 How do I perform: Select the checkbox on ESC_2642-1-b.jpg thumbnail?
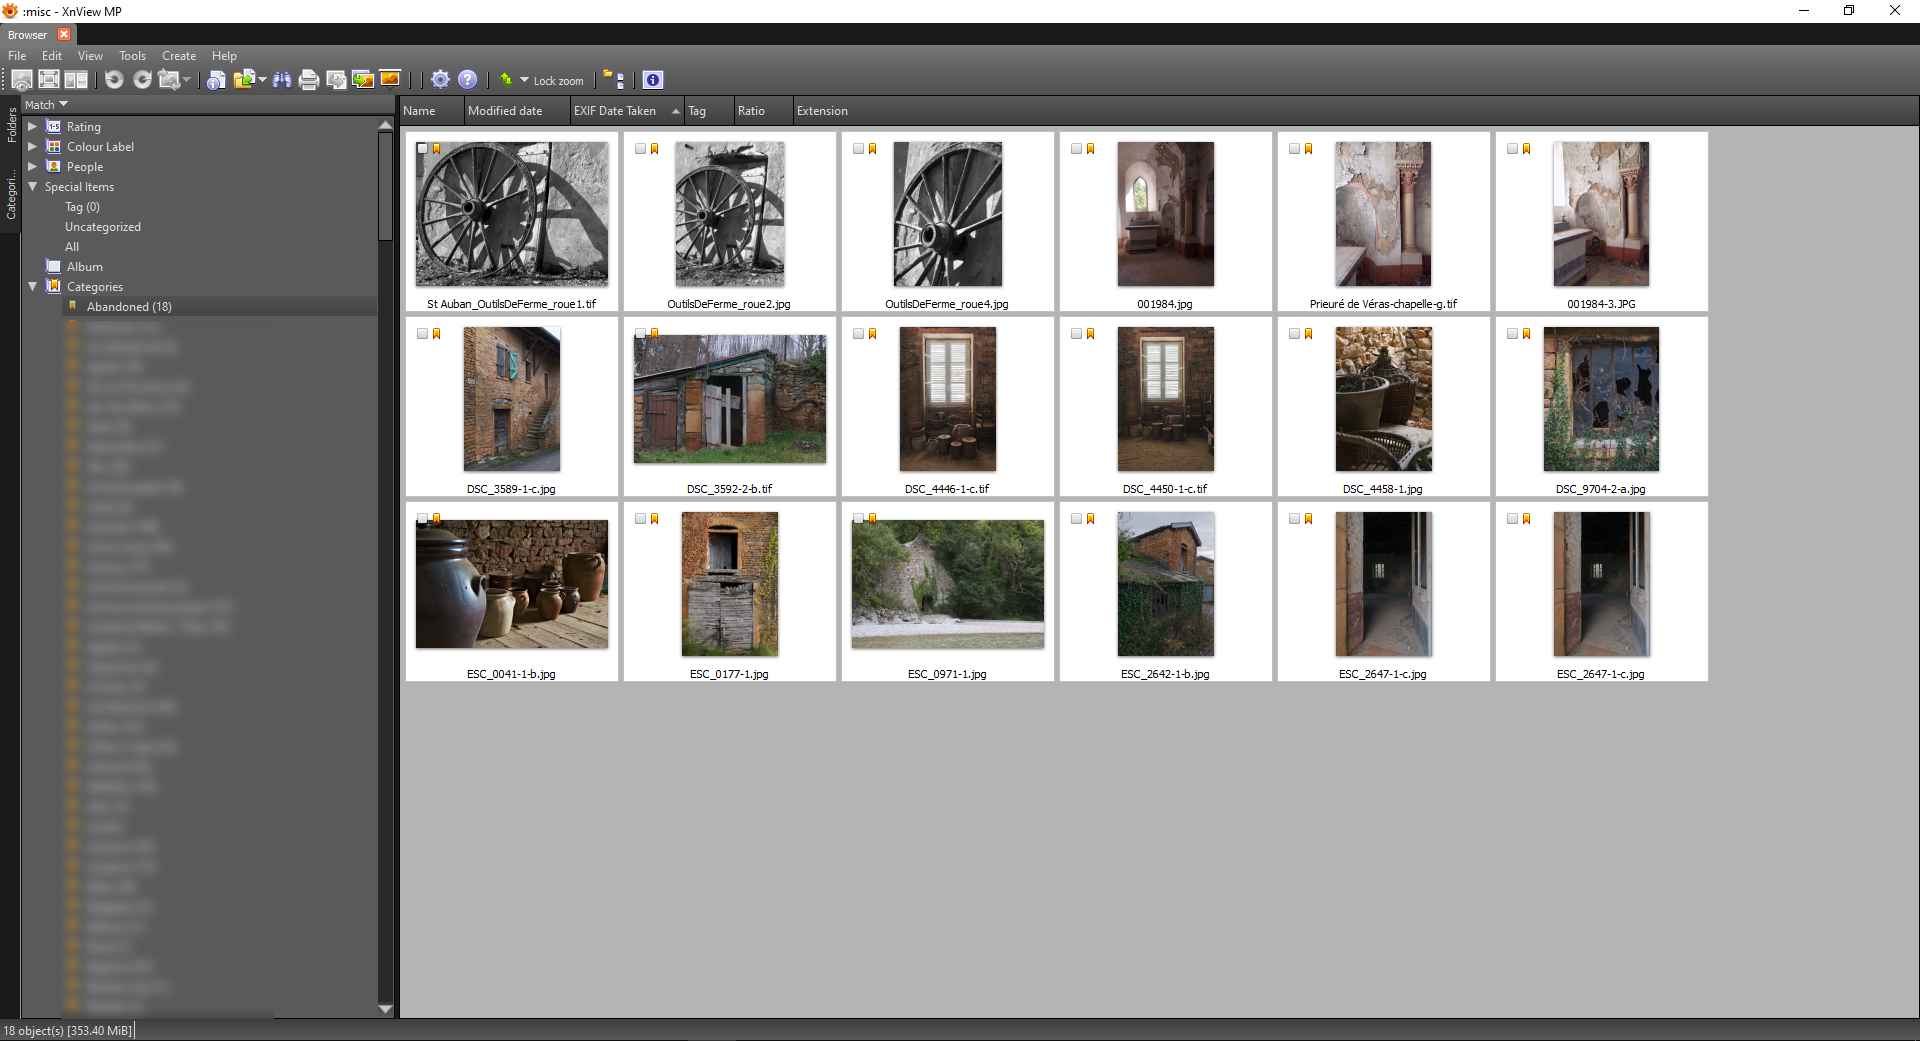click(x=1076, y=519)
